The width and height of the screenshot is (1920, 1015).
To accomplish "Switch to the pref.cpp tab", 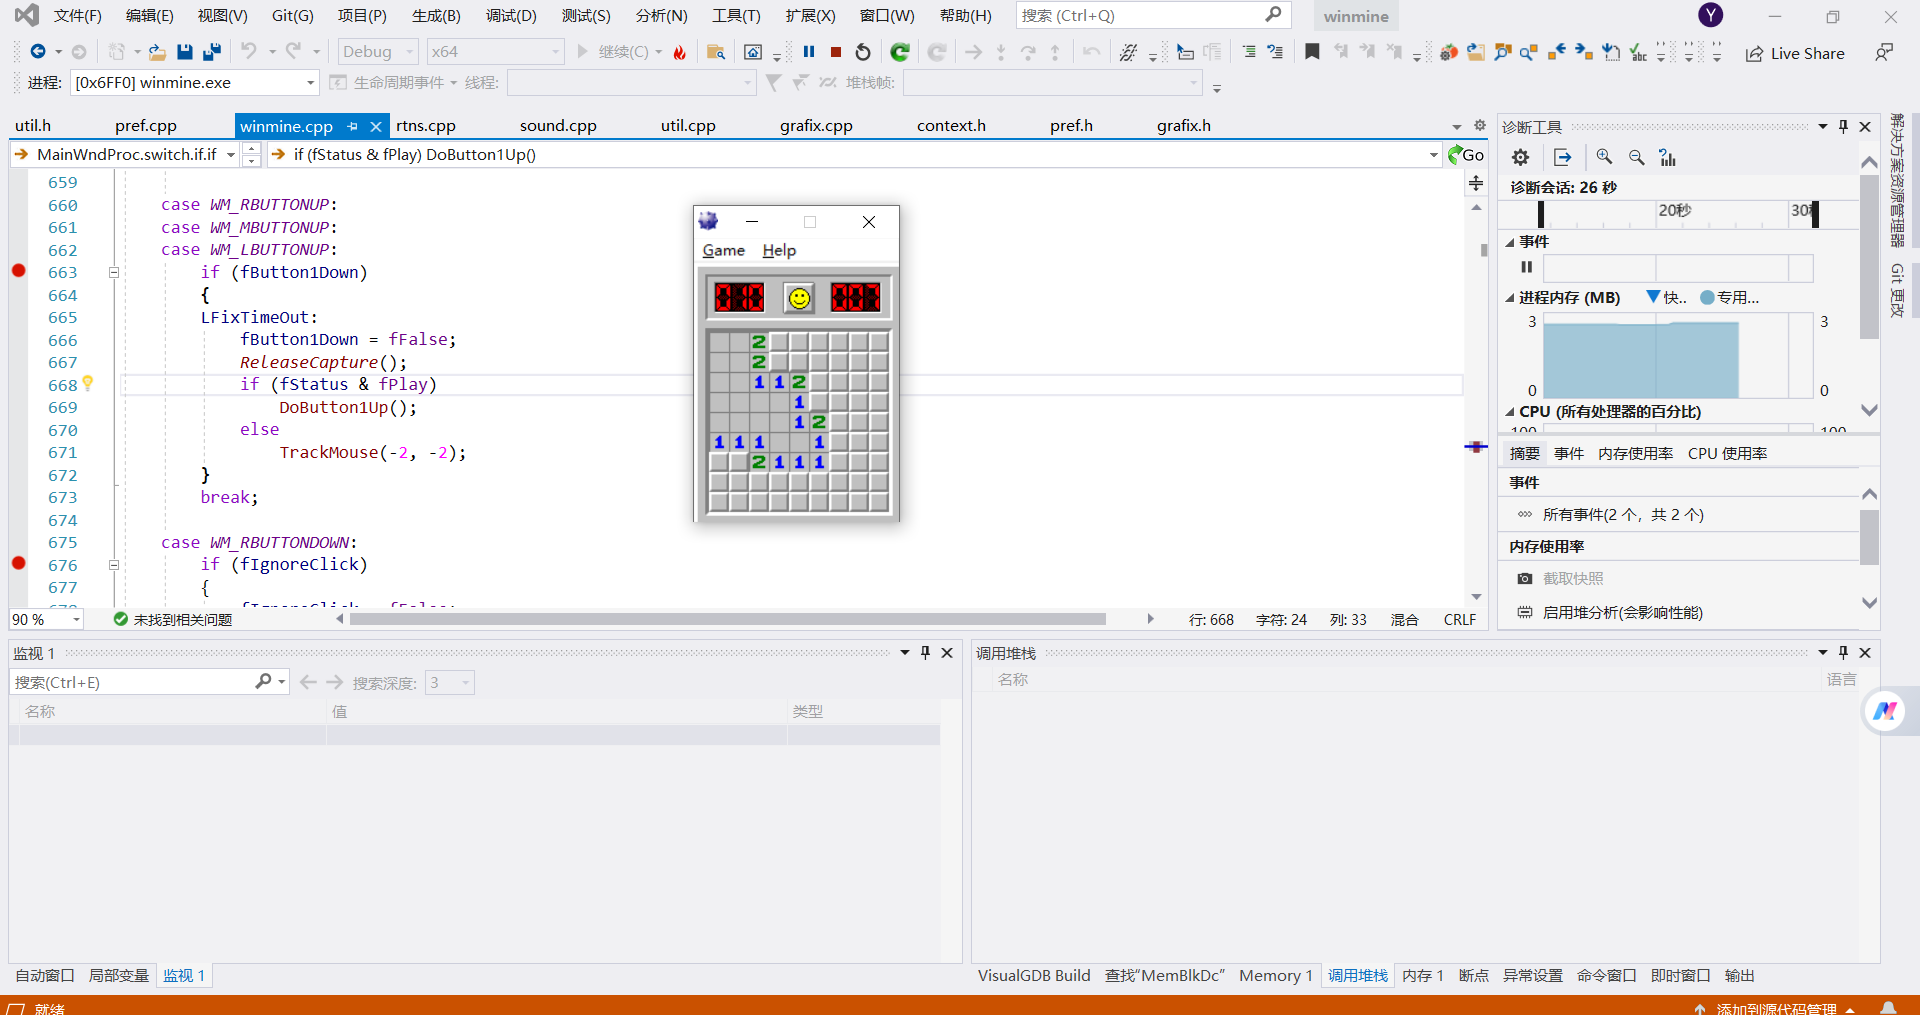I will click(146, 125).
